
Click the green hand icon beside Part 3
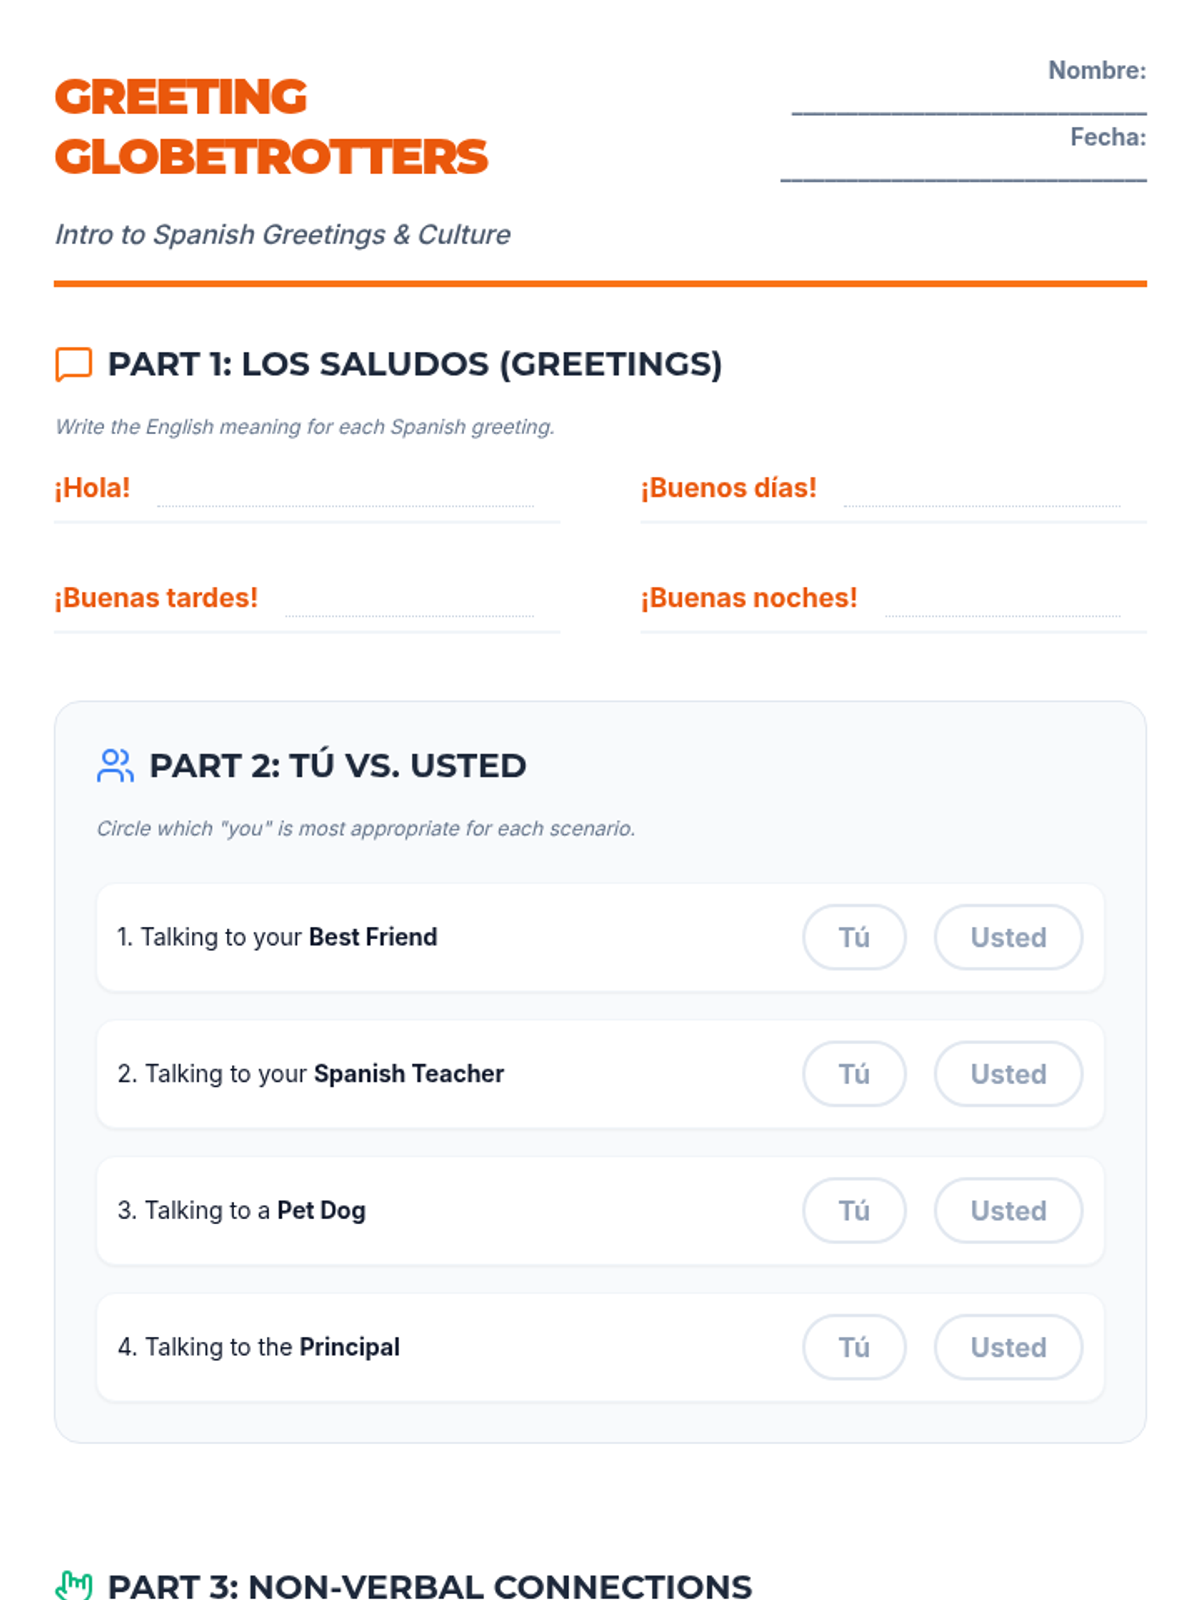click(73, 1586)
